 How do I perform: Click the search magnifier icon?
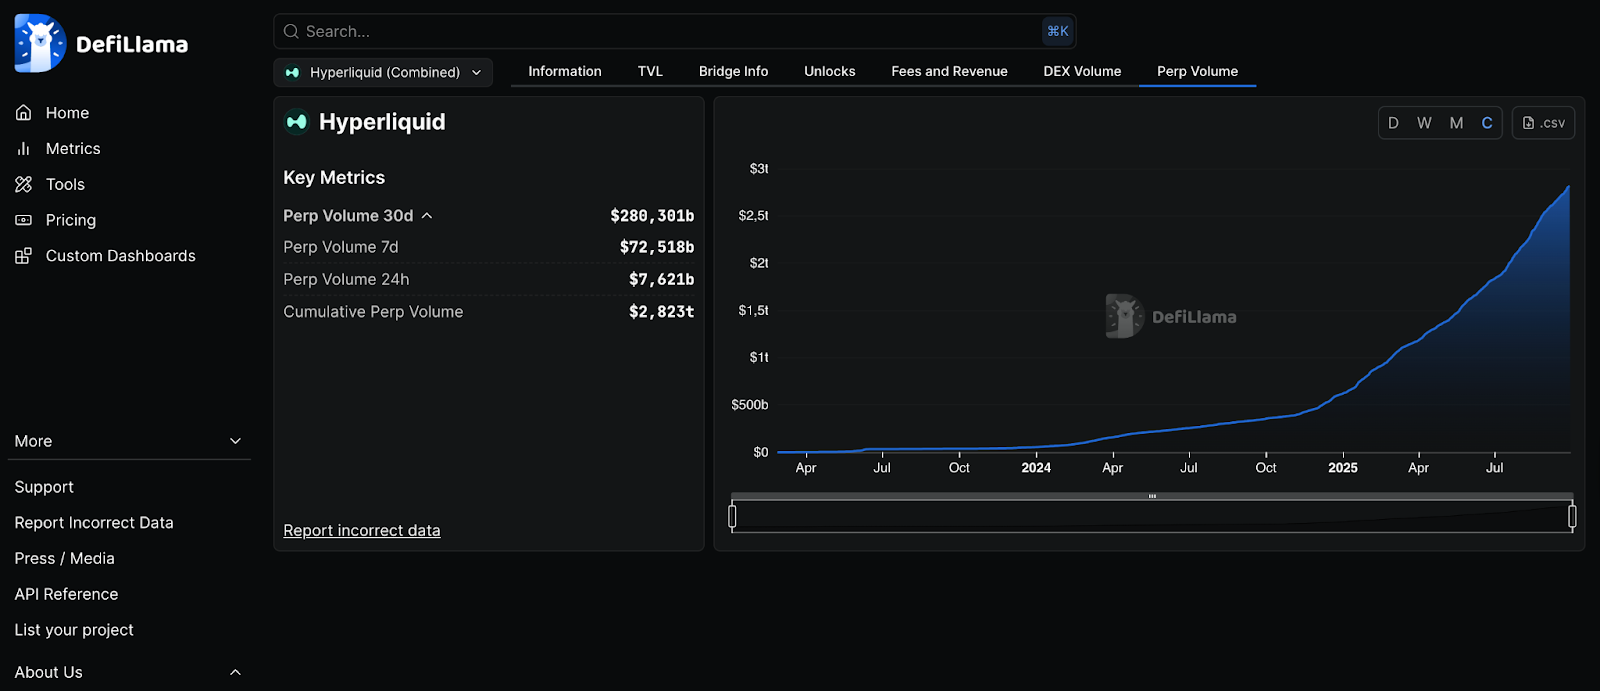point(291,32)
